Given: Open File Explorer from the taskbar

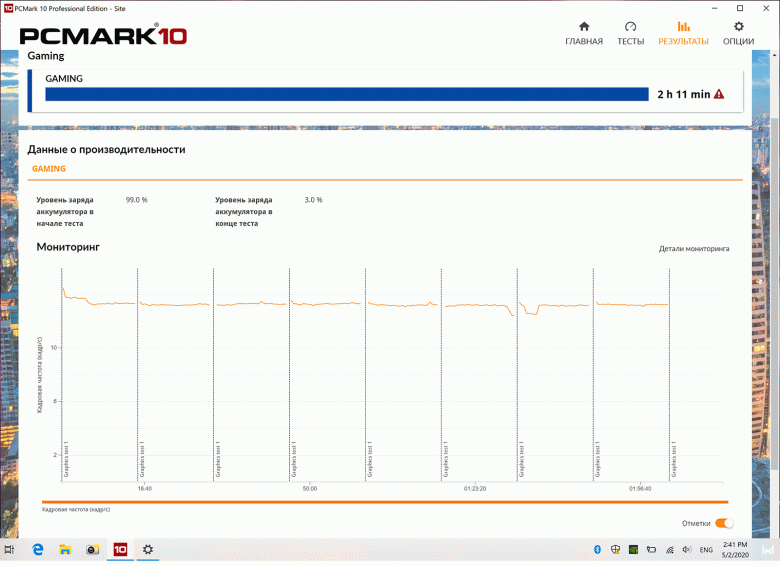Looking at the screenshot, I should [65, 550].
